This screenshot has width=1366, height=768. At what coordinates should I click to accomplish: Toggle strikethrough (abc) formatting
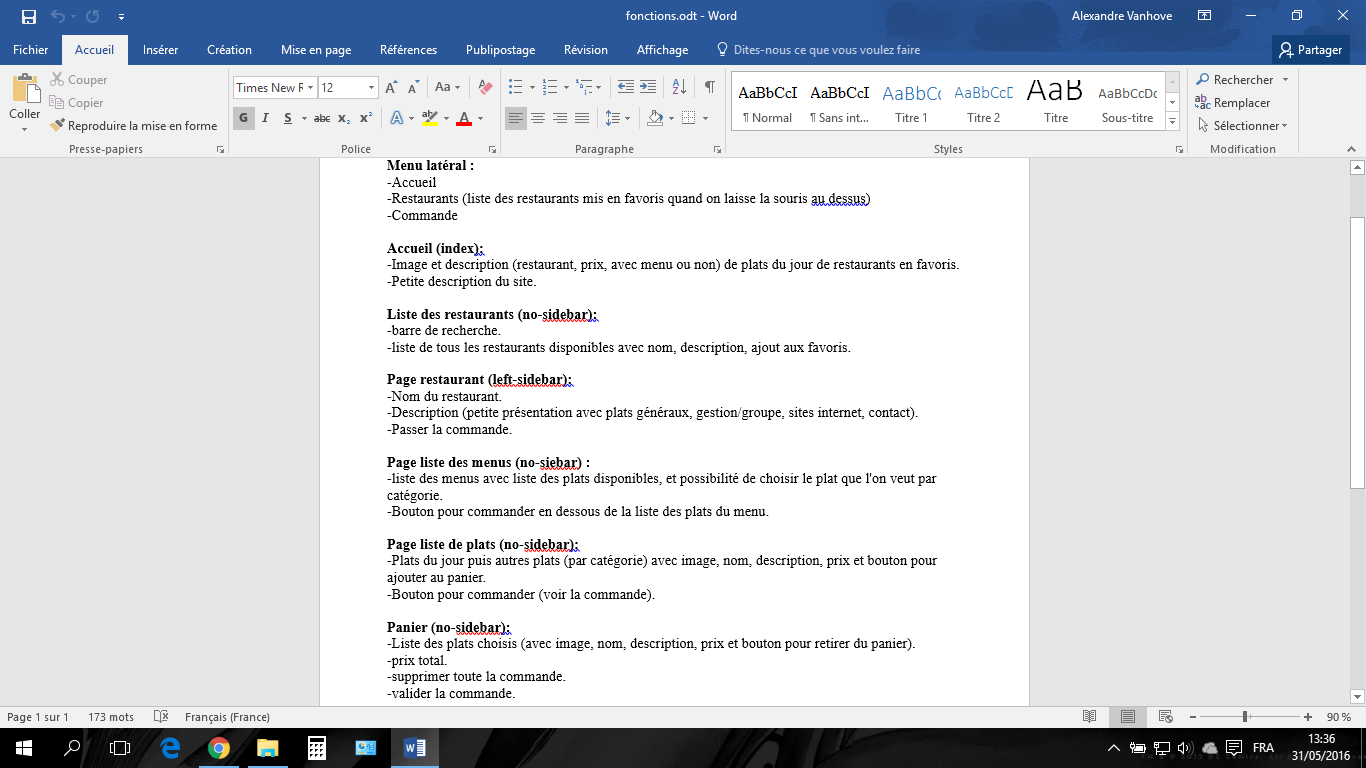point(322,118)
